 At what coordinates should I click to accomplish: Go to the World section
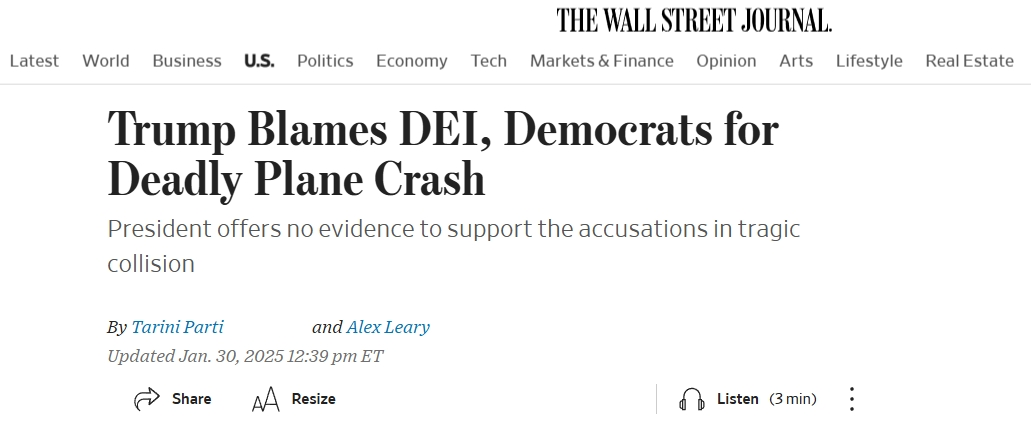(x=106, y=61)
